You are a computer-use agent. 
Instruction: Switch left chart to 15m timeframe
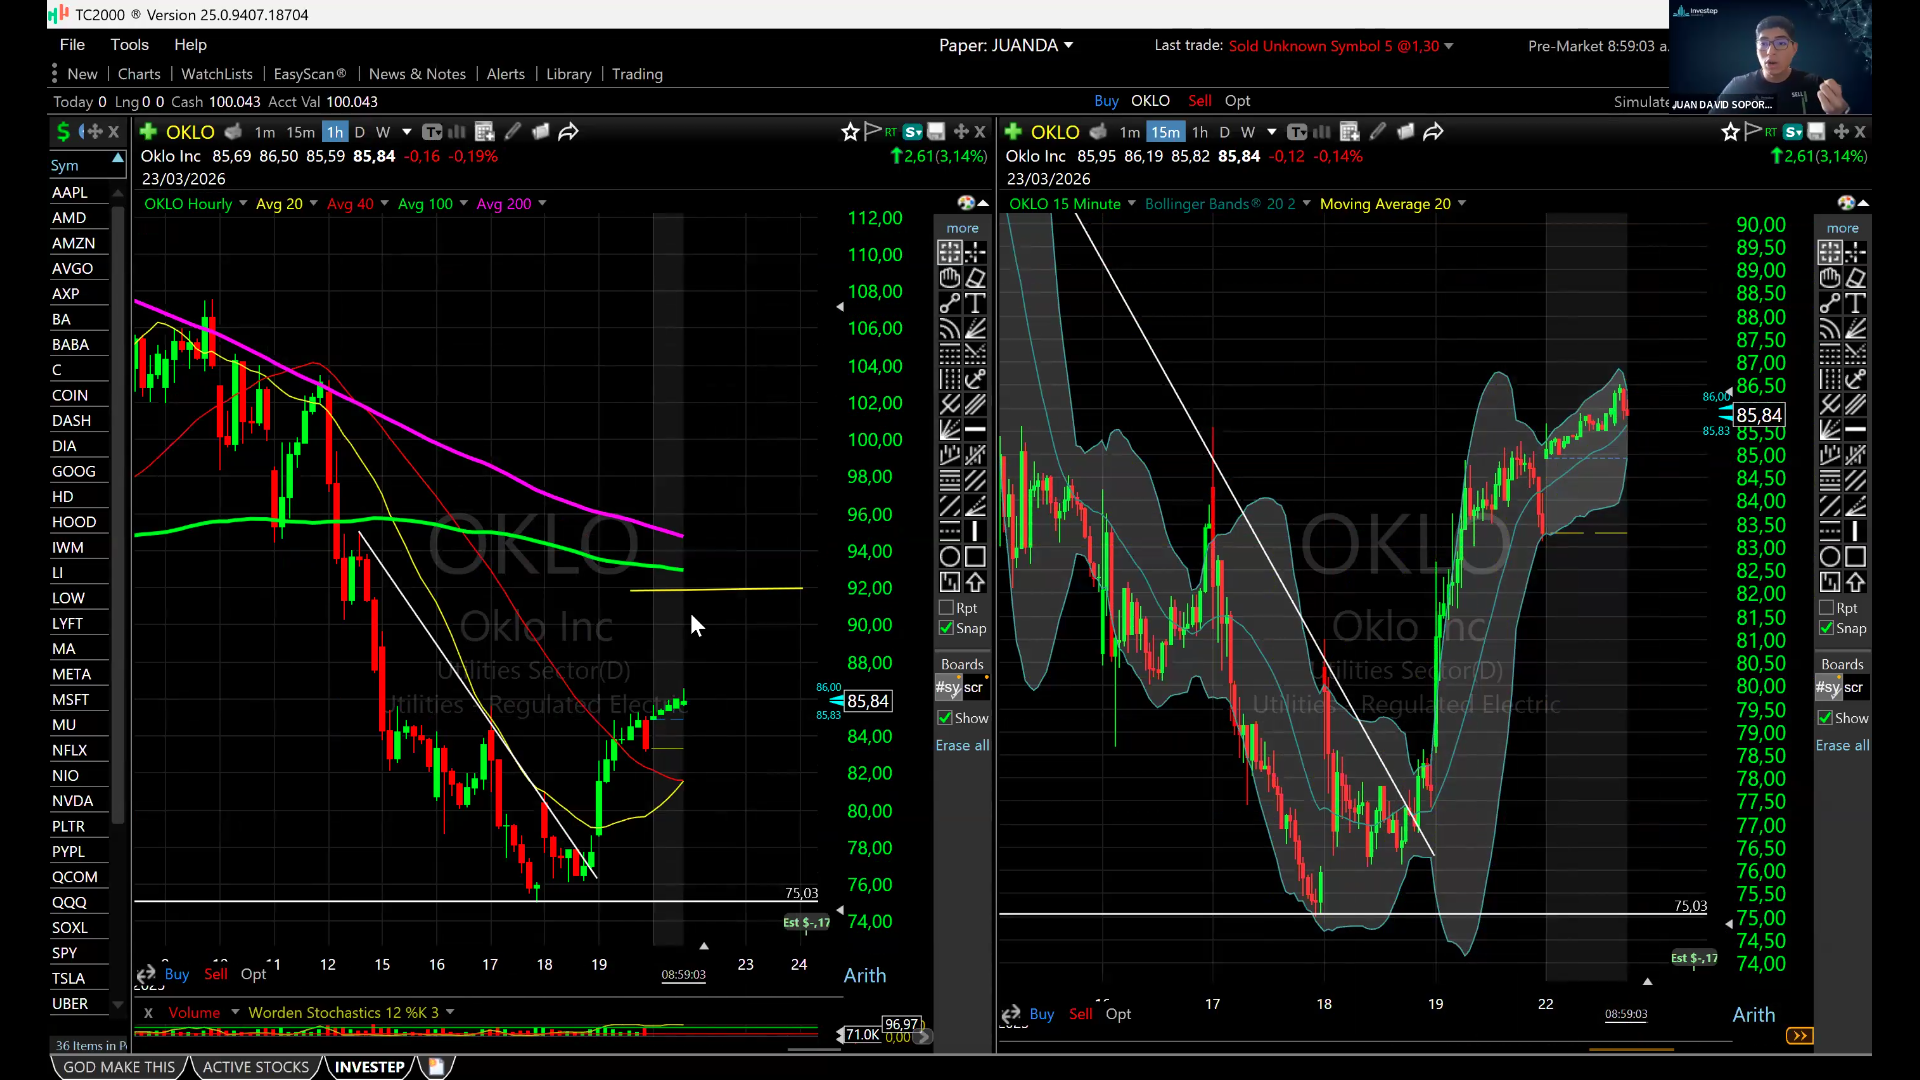click(x=300, y=132)
